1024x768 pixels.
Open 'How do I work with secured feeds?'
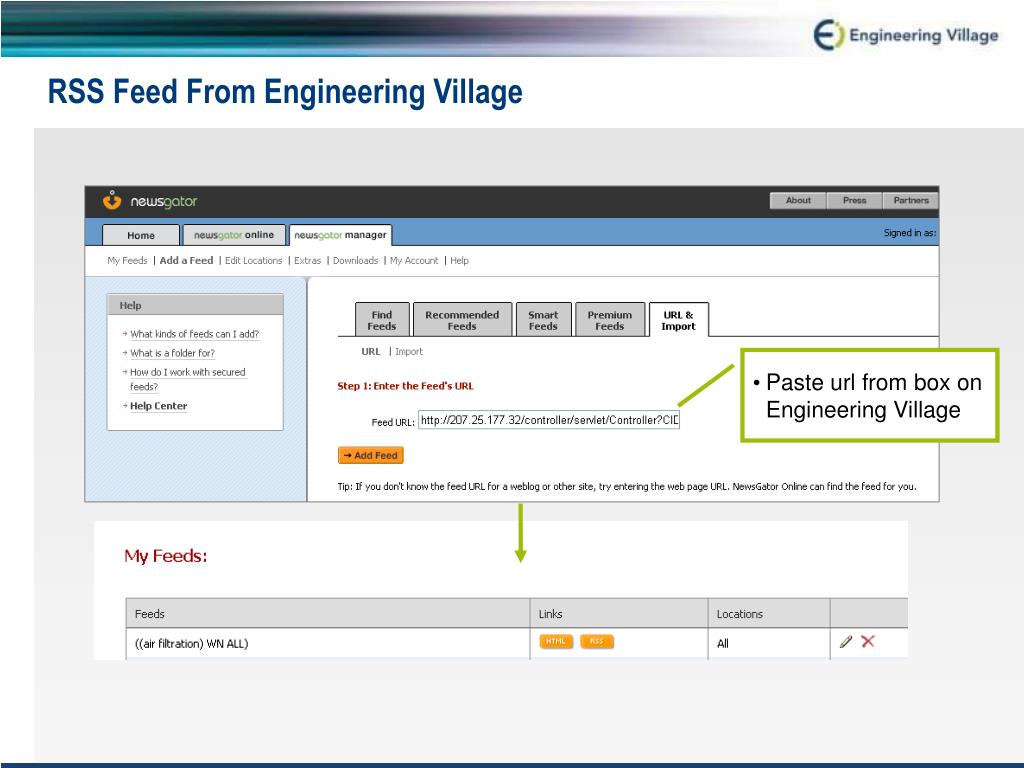187,379
